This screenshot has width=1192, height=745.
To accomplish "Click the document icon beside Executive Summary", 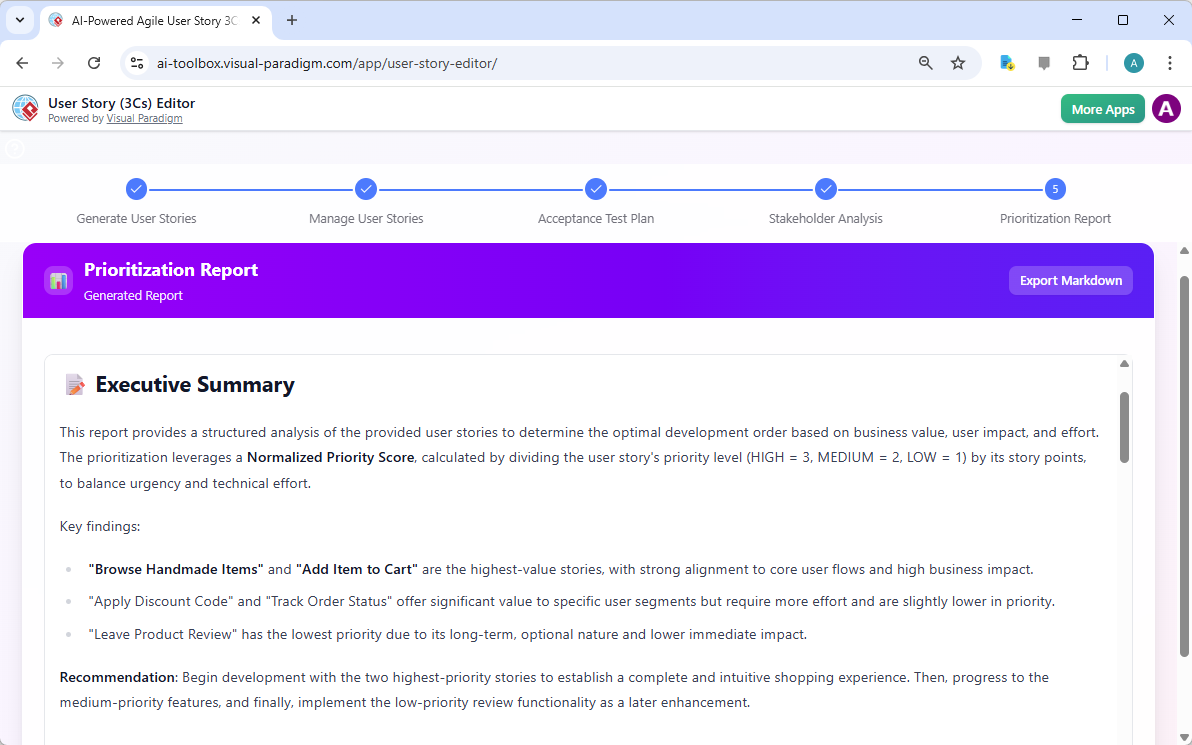I will 74,383.
